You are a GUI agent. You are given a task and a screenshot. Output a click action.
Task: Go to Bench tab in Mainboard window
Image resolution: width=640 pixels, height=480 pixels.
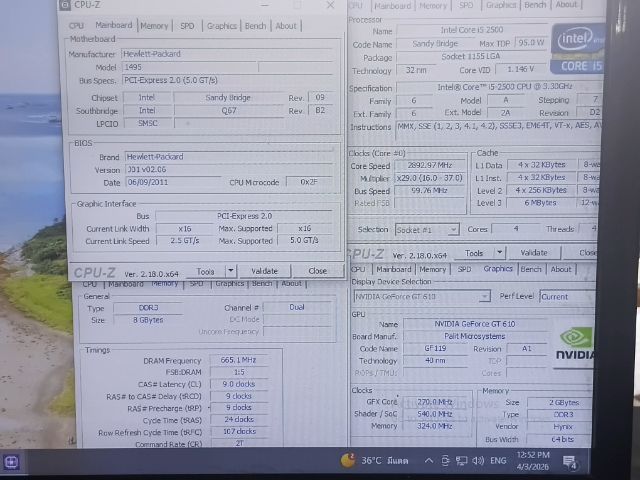click(x=256, y=26)
